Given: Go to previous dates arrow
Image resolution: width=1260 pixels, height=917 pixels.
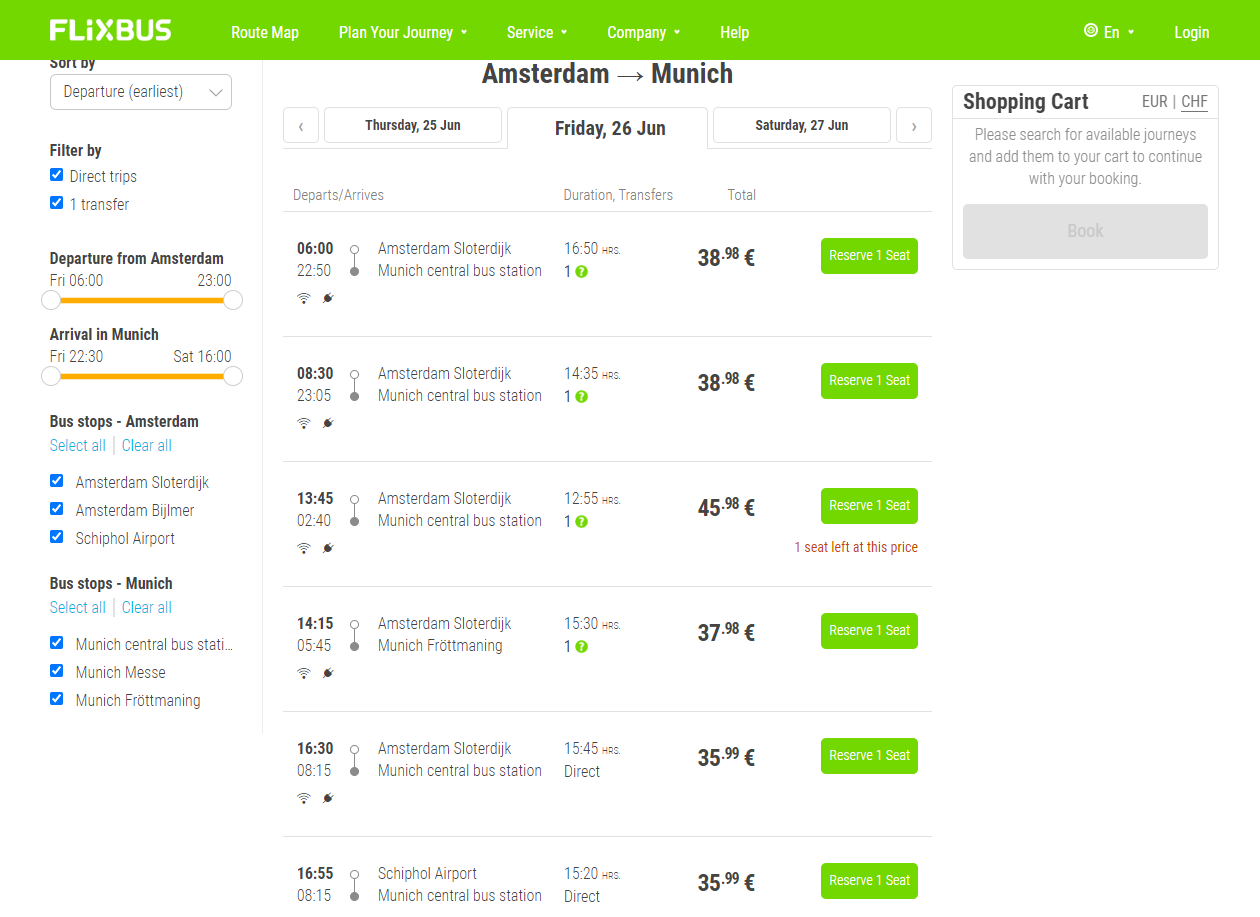Looking at the screenshot, I should (301, 126).
